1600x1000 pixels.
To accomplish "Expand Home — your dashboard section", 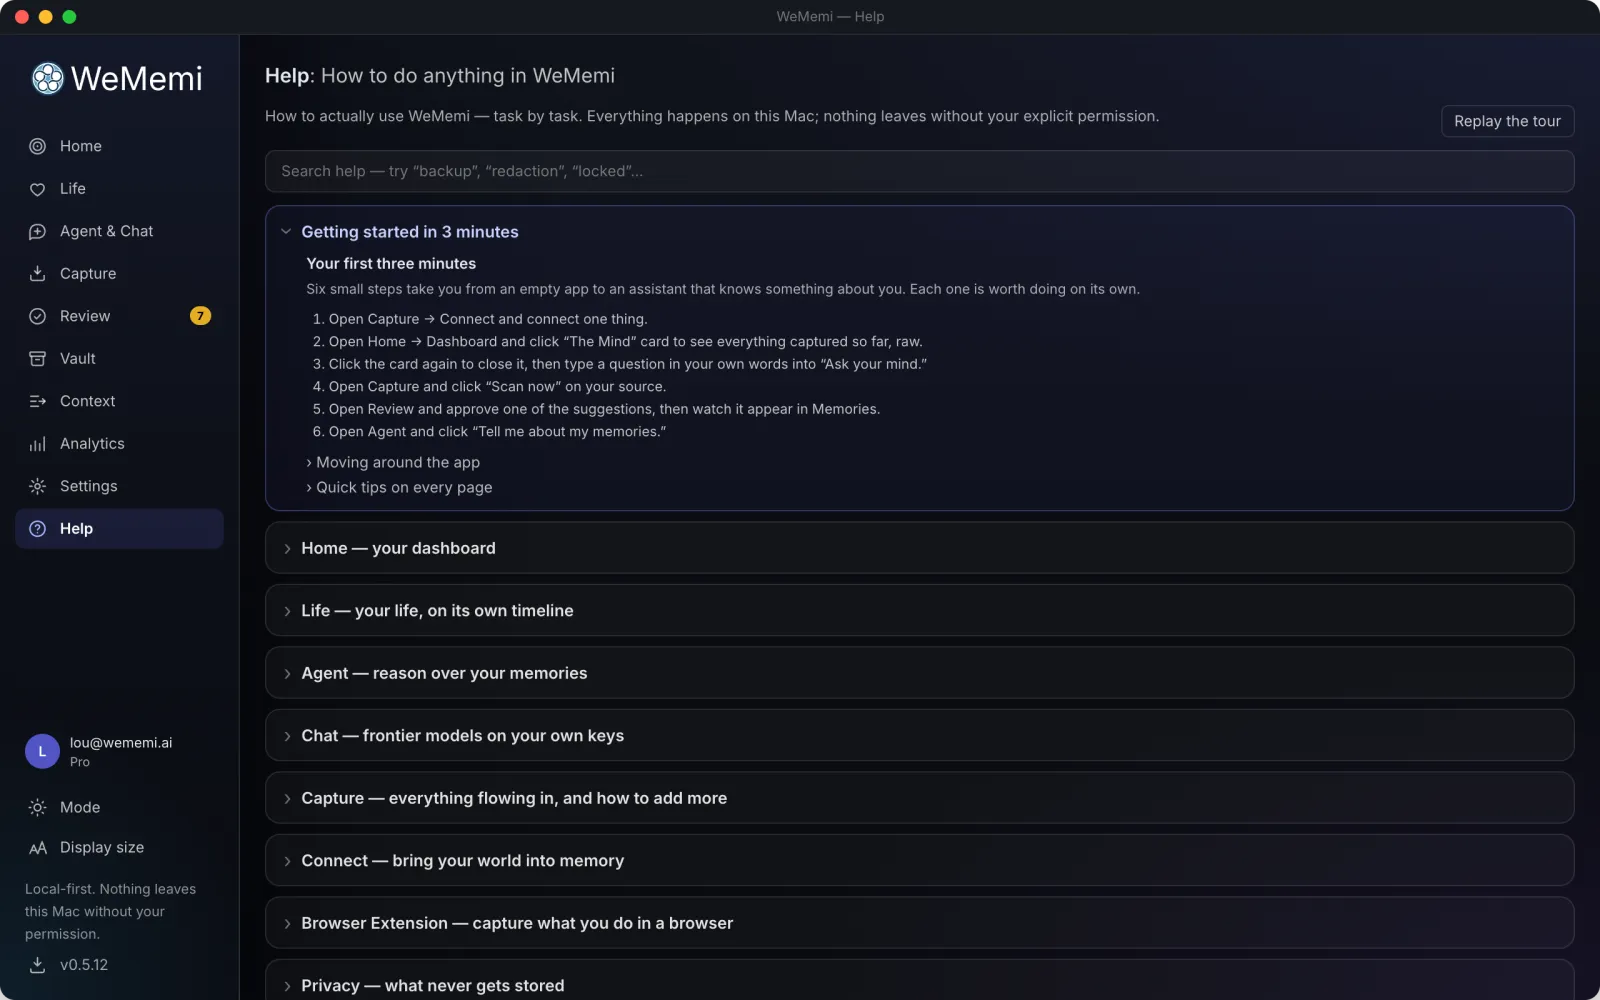I will click(x=919, y=548).
